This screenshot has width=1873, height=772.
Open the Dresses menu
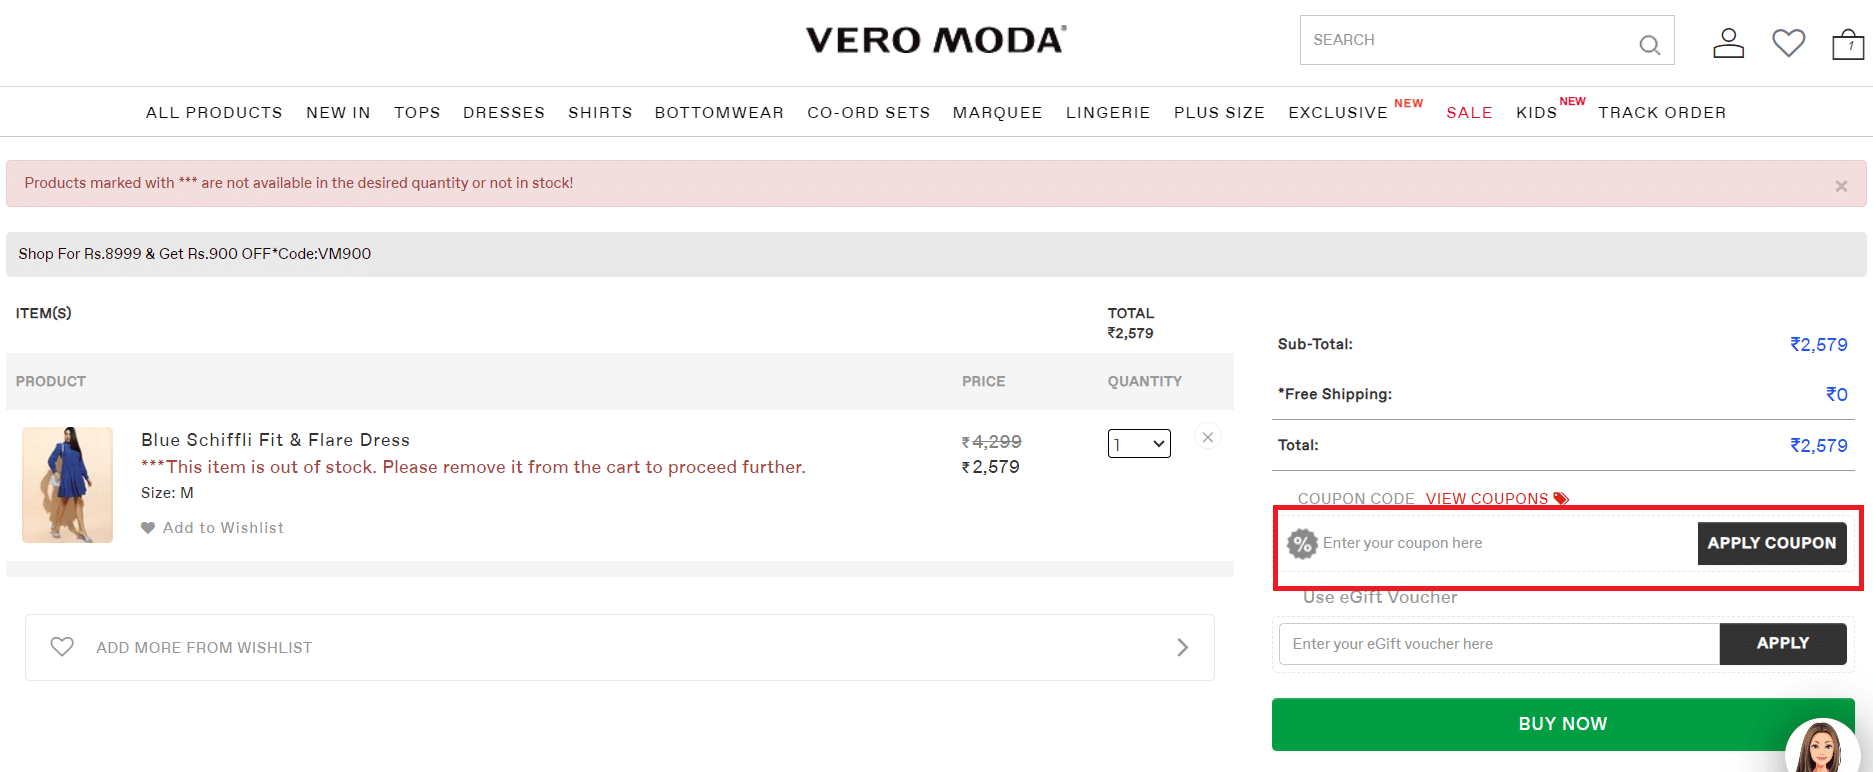504,113
